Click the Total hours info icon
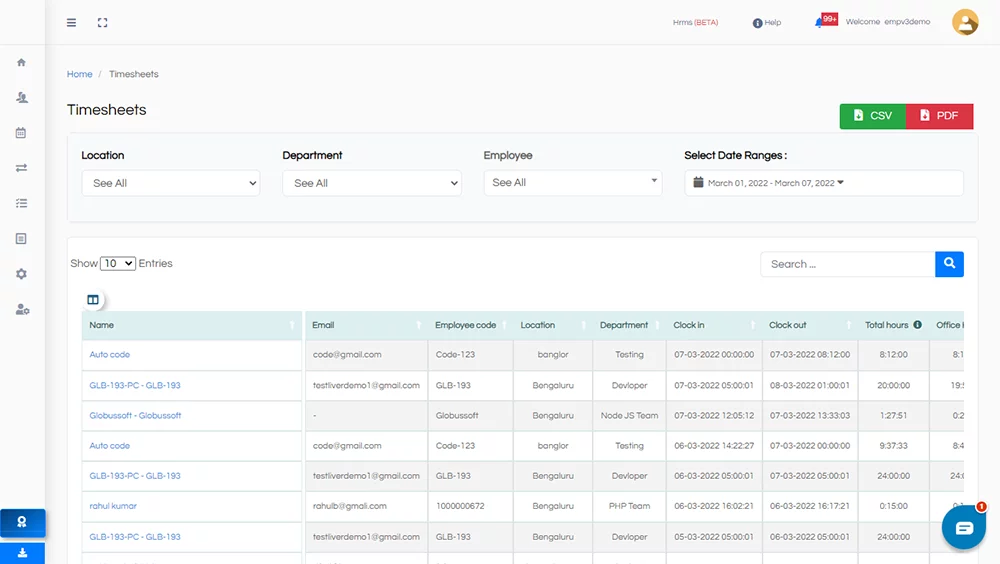Image resolution: width=1000 pixels, height=564 pixels. click(x=917, y=325)
